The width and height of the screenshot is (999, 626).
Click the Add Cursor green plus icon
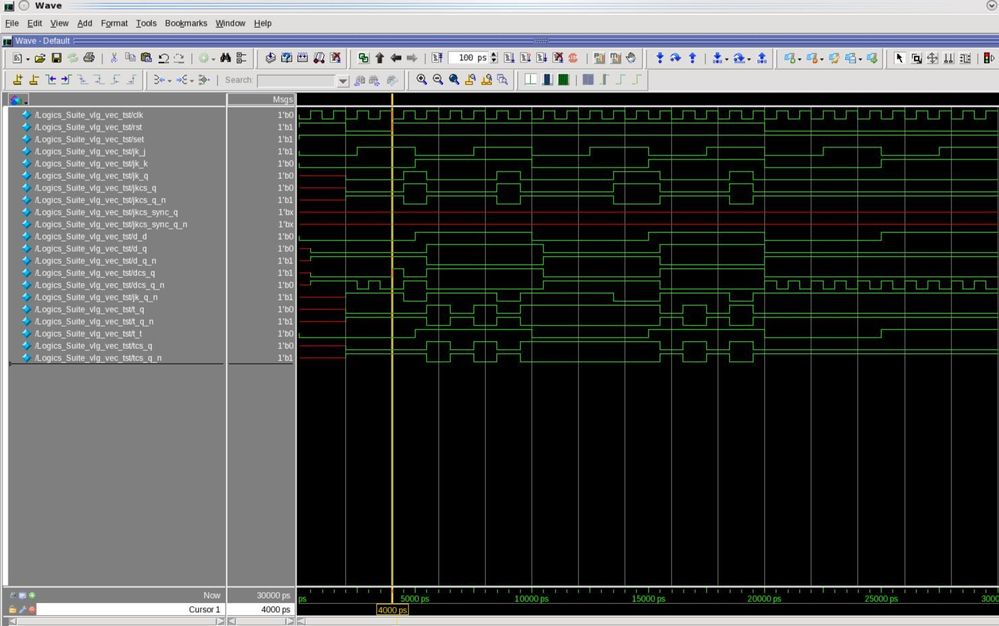(x=32, y=595)
